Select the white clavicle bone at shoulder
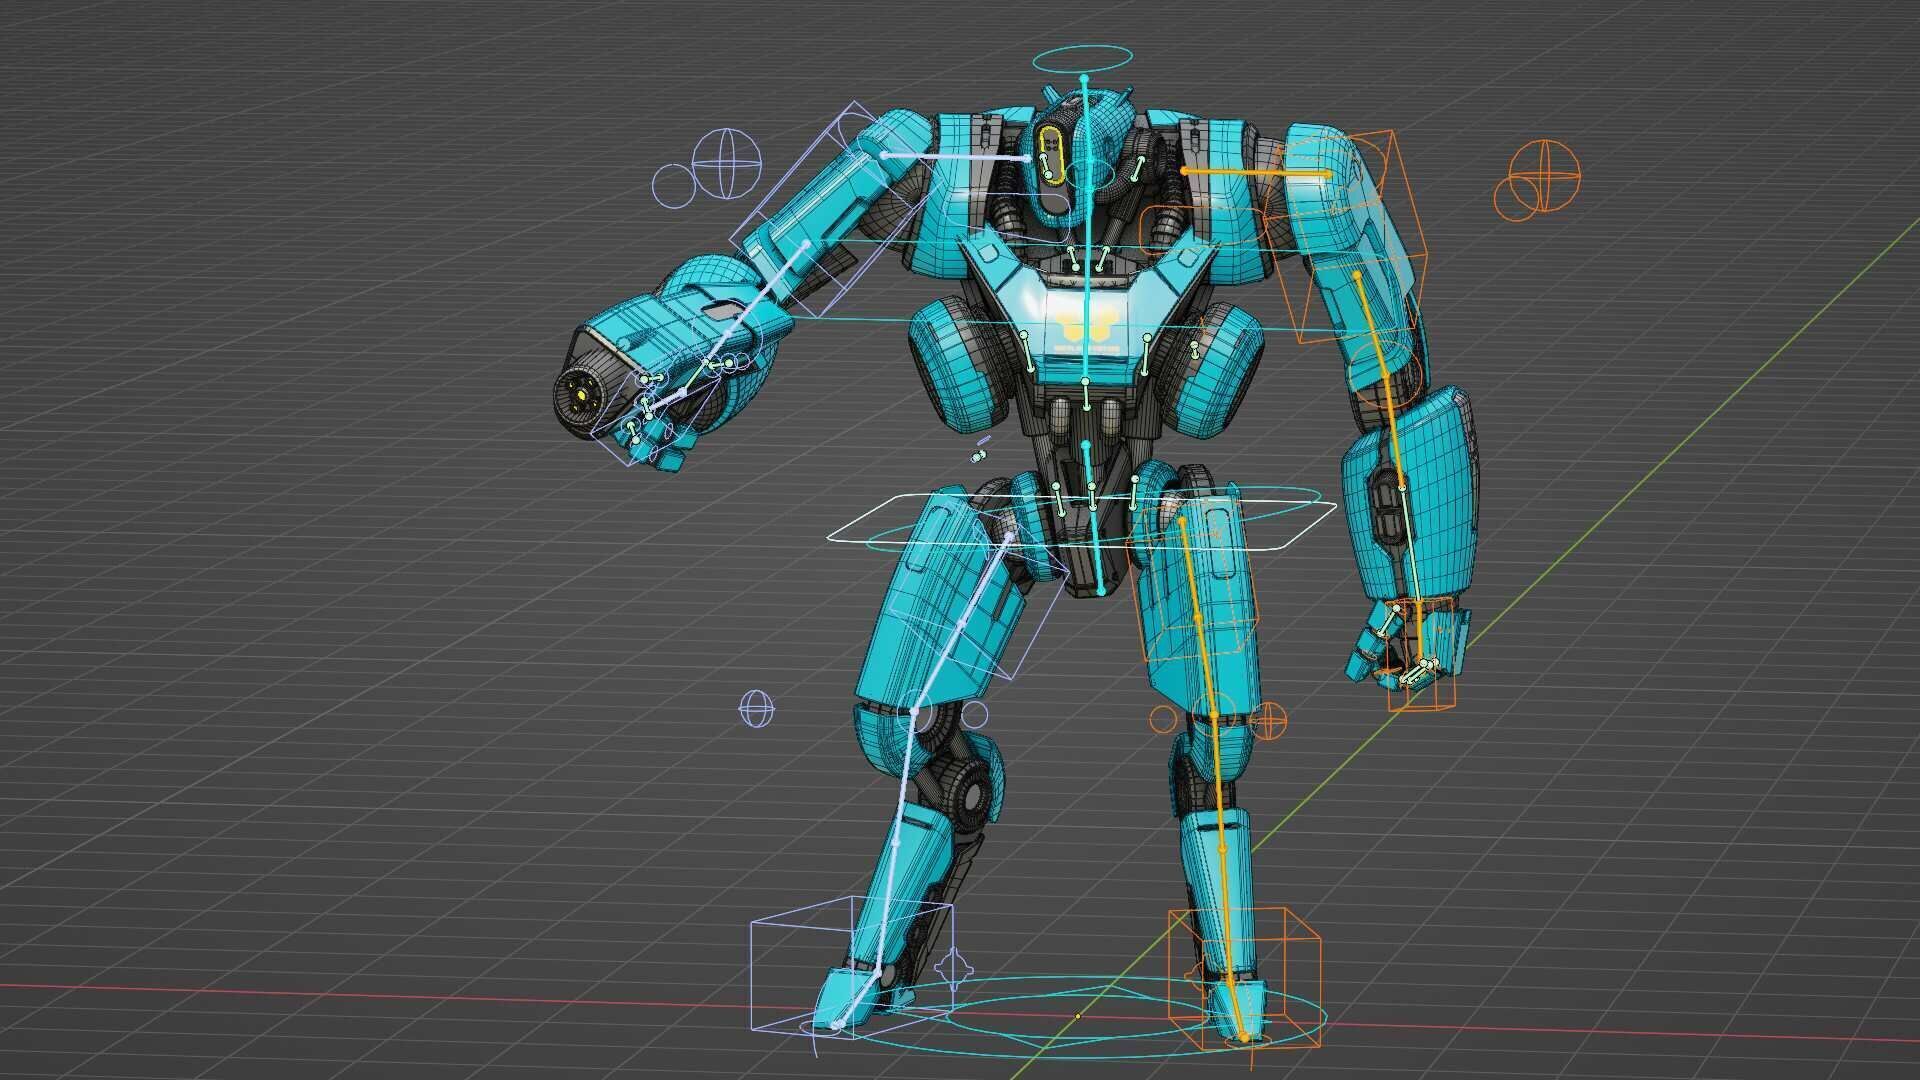 click(957, 157)
